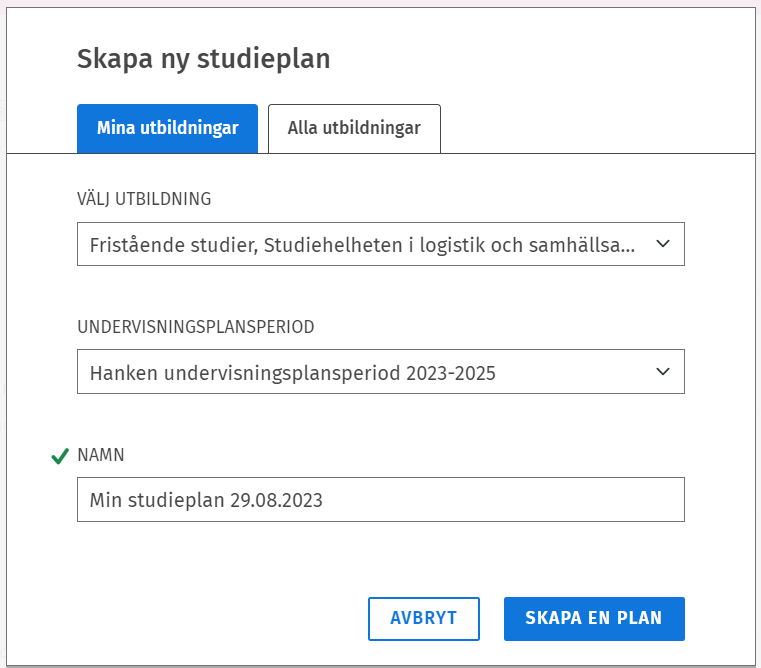Click the green validation checkmark icon
This screenshot has width=761, height=668.
click(x=58, y=456)
